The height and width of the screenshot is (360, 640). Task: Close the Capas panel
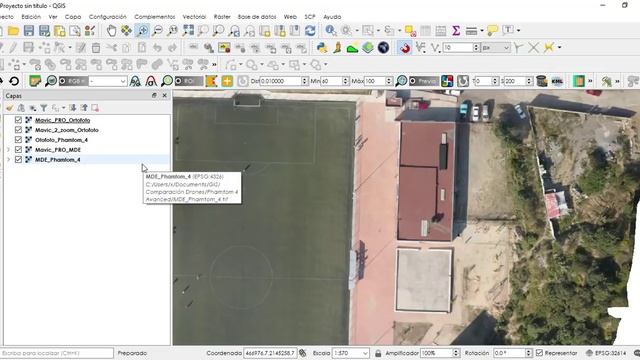pyautogui.click(x=164, y=96)
